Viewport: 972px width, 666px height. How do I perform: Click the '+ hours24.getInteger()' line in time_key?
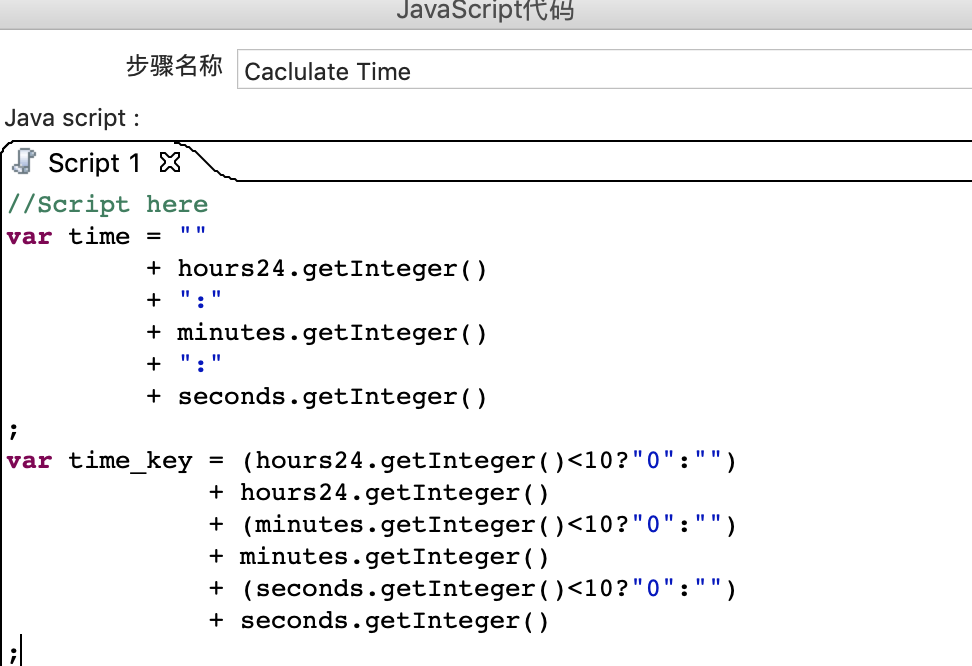tap(379, 492)
